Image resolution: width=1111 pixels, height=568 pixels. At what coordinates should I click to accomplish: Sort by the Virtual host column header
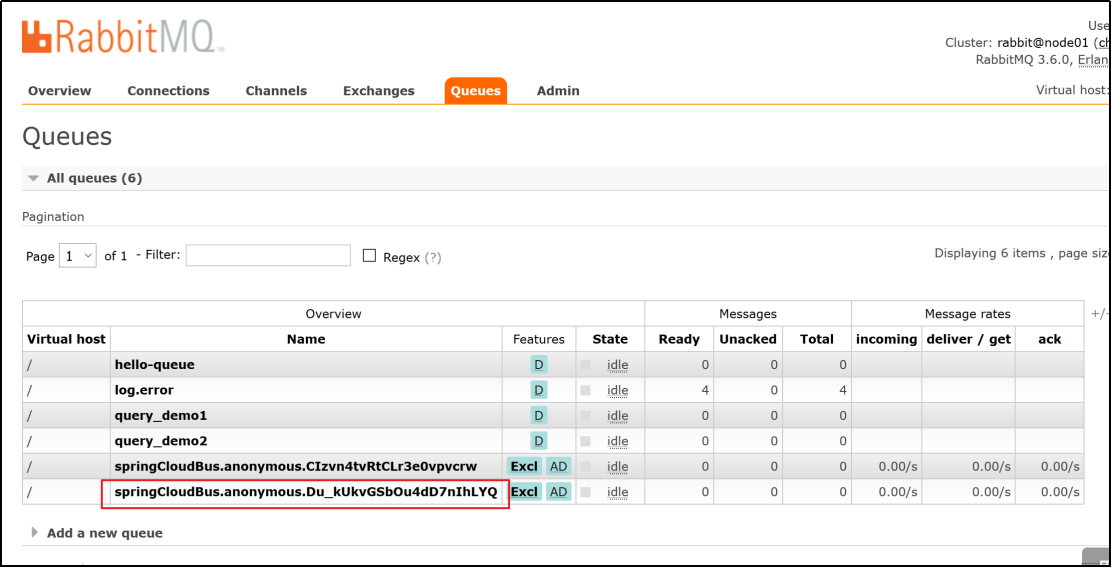tap(66, 339)
